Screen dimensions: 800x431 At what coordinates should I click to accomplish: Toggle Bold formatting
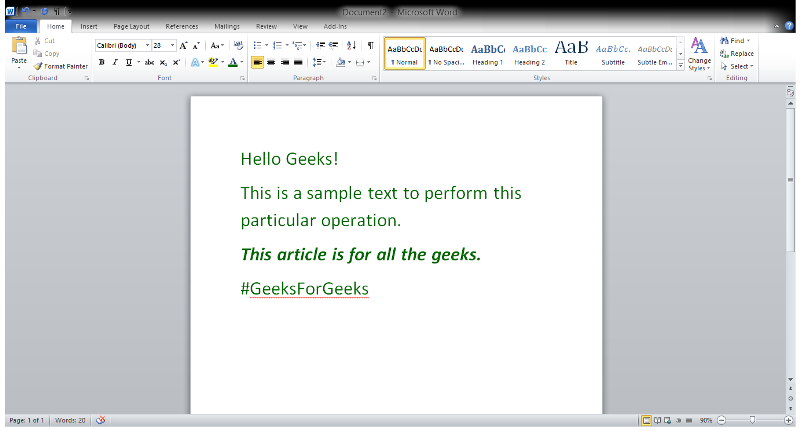(102, 62)
